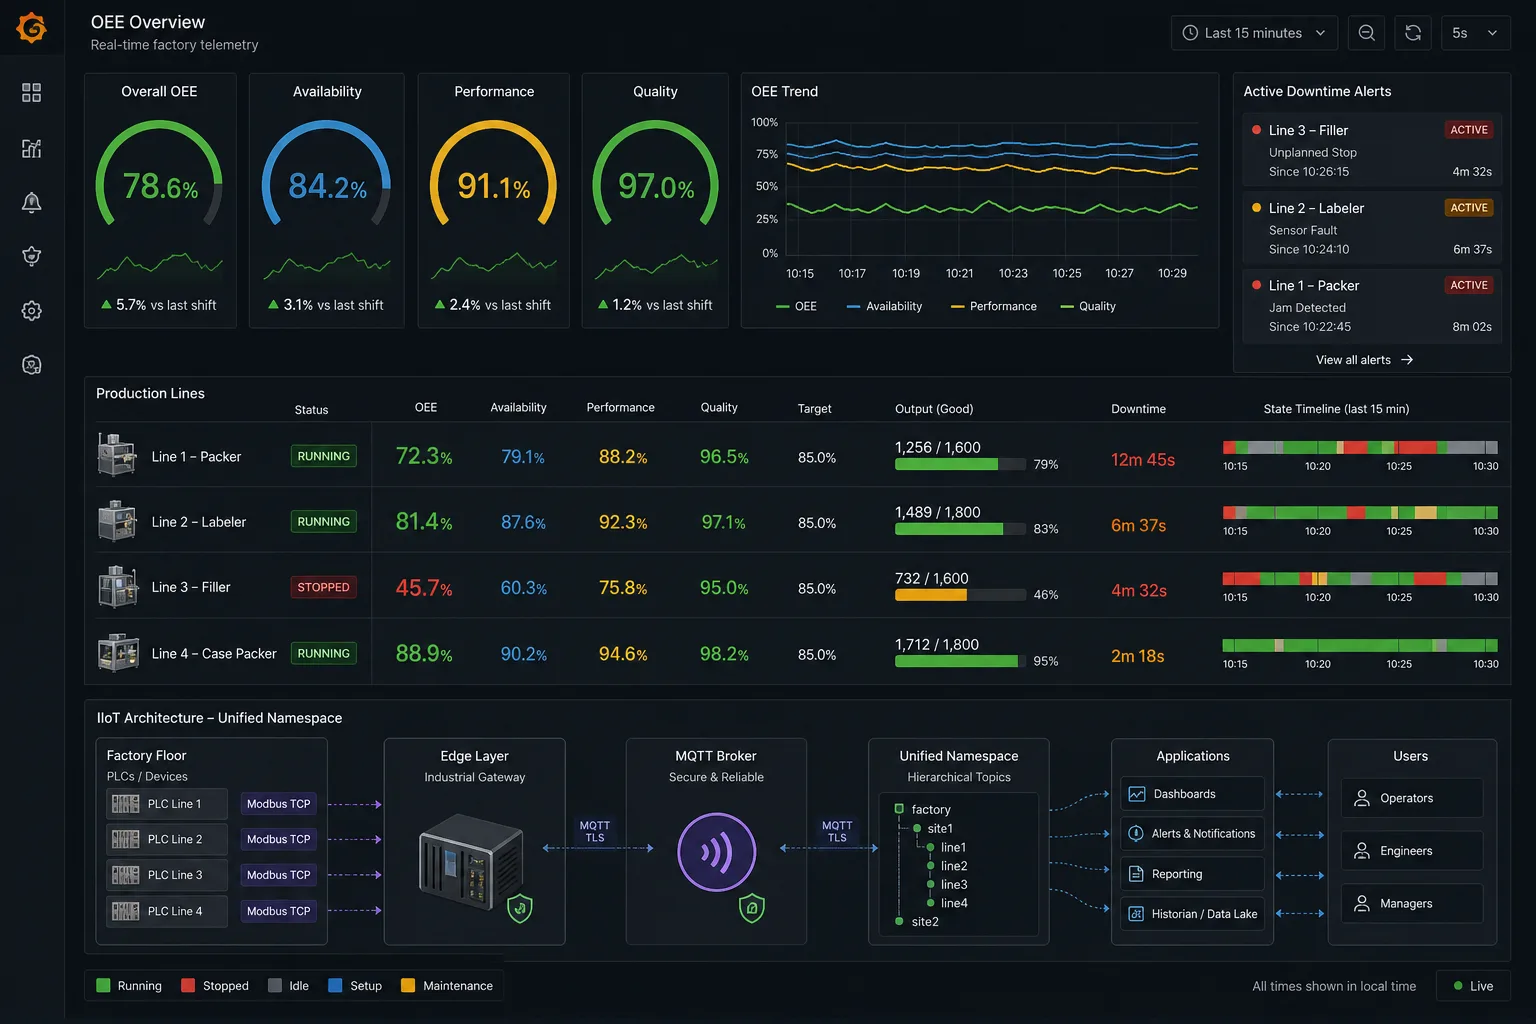Click the Line 1 – Packer machine thumbnail

pos(117,455)
